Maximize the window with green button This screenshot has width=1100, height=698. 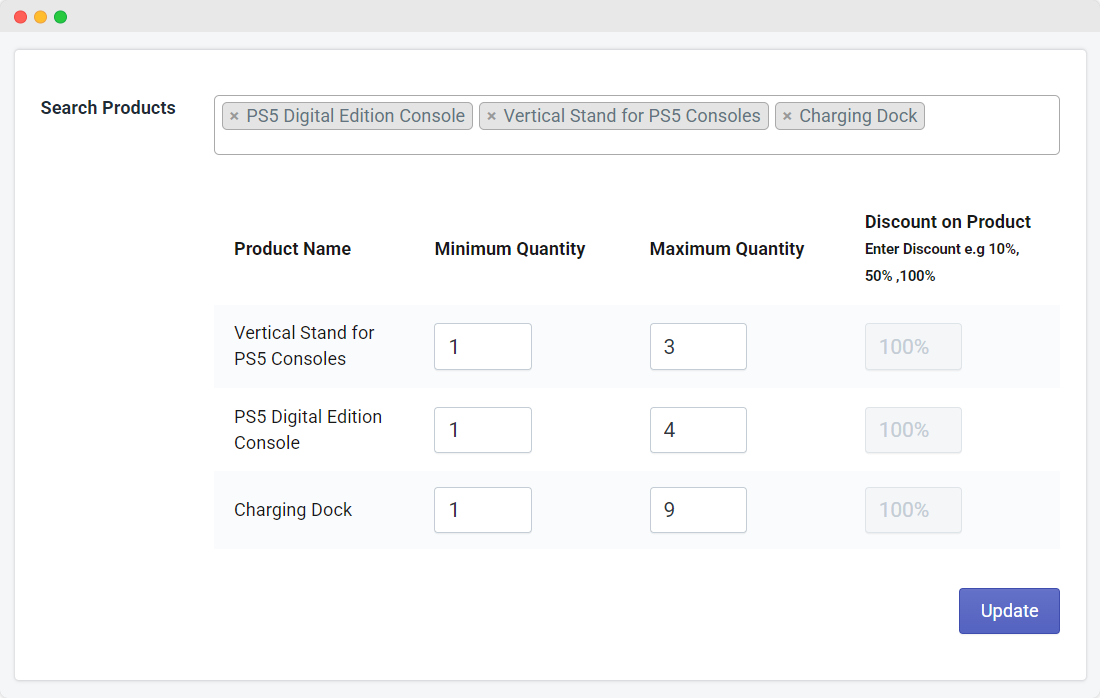tap(61, 17)
